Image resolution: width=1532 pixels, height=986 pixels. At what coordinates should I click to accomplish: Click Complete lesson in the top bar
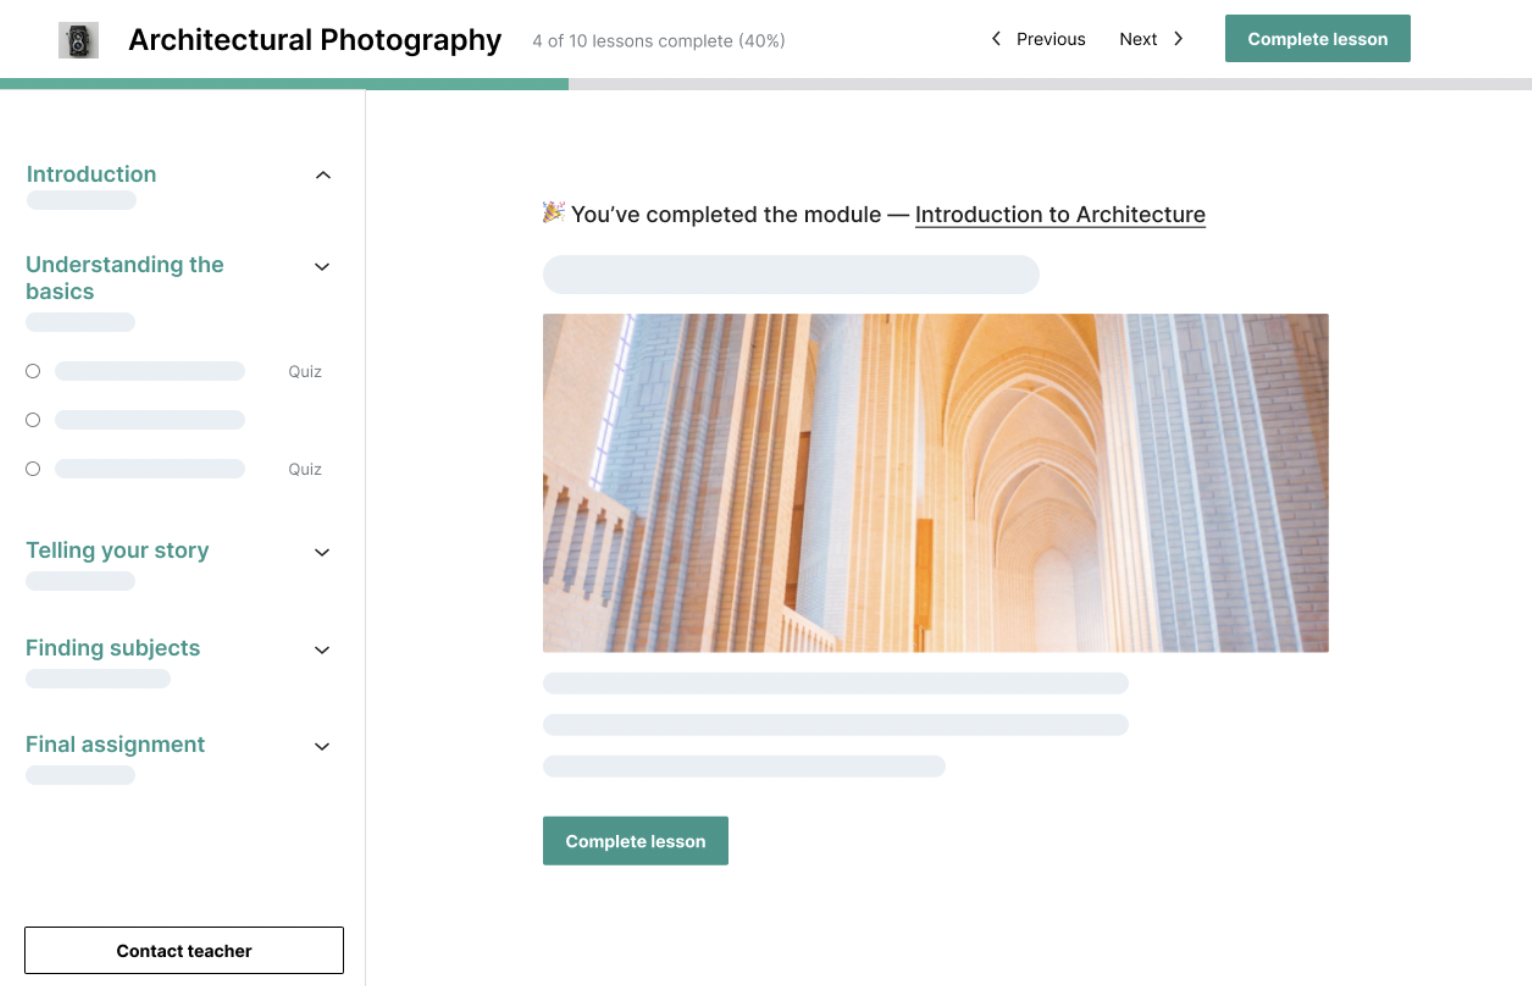point(1317,39)
